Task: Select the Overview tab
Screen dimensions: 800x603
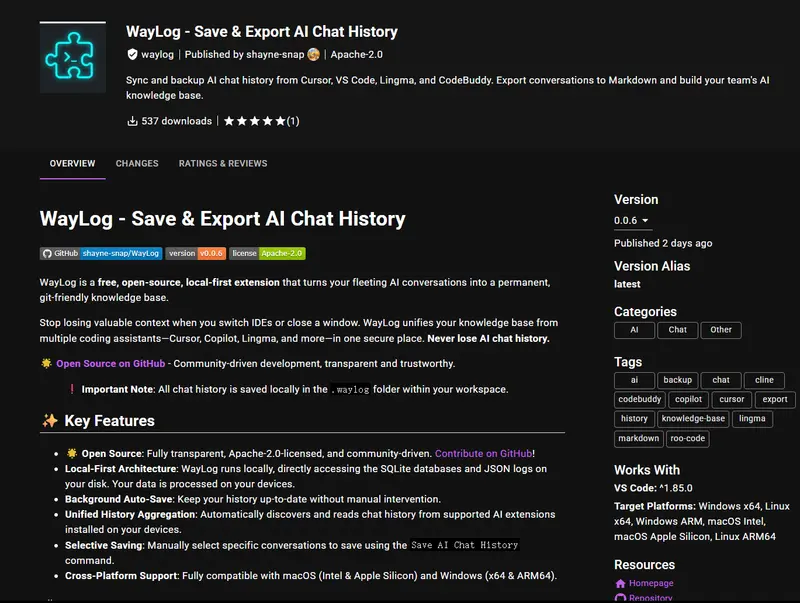Action: pyautogui.click(x=72, y=163)
